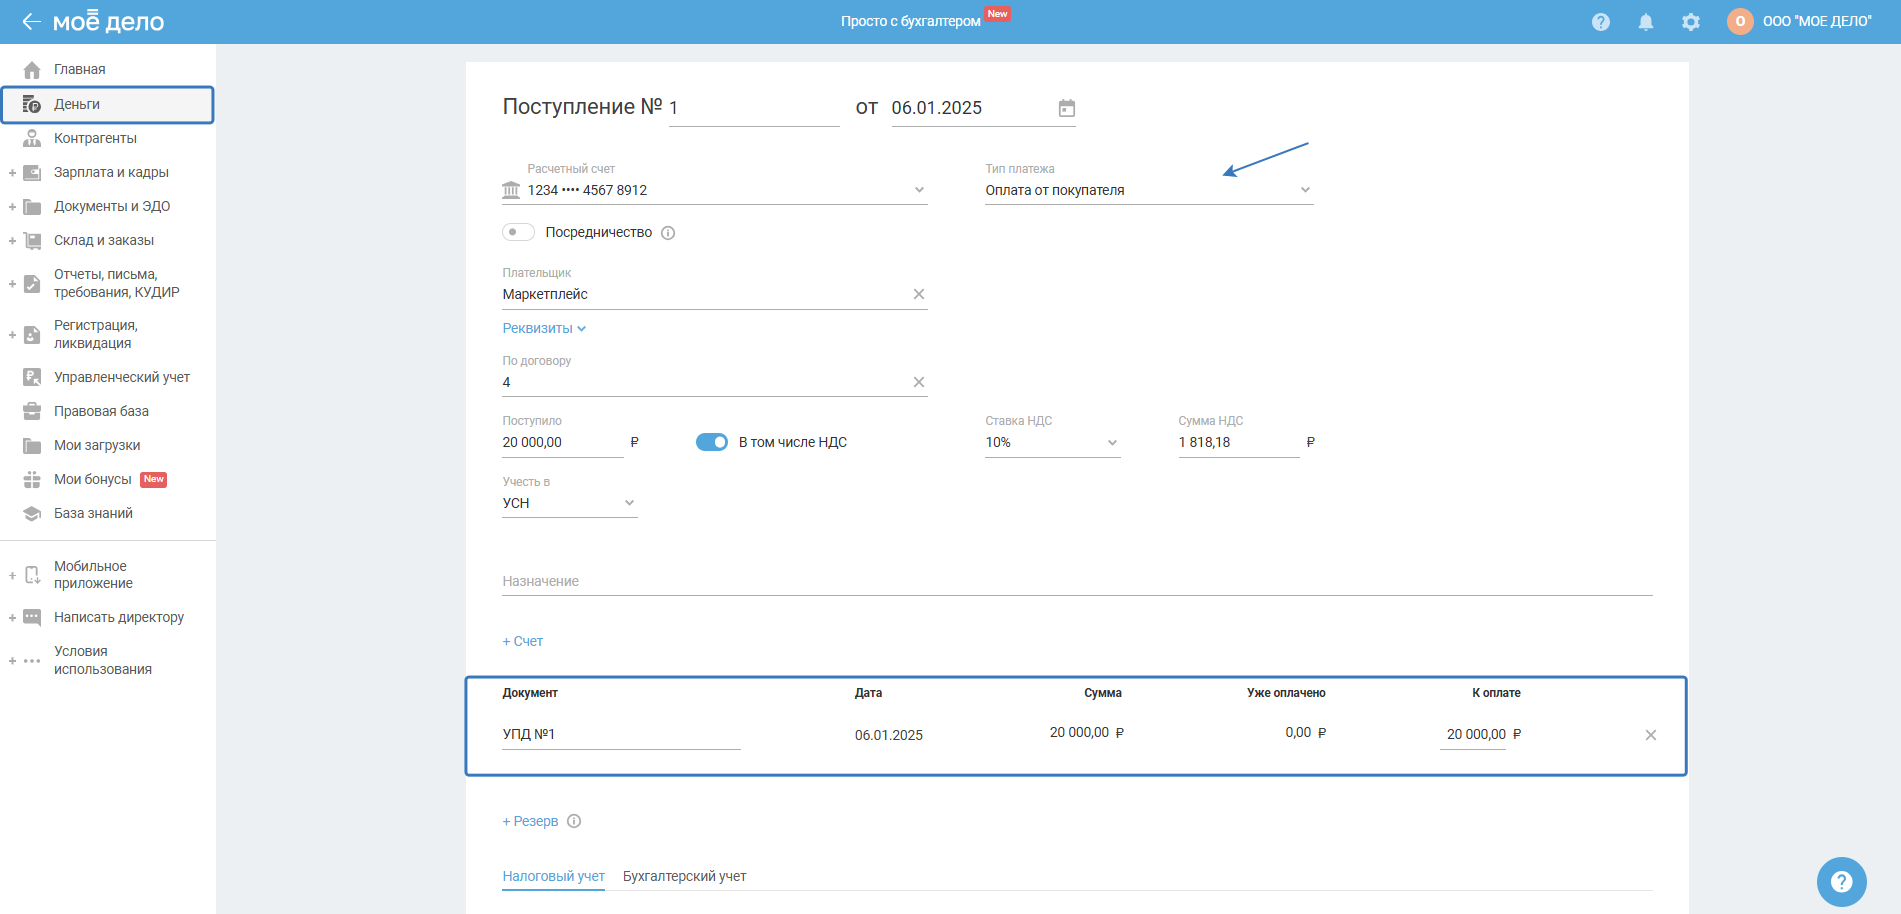Open the round help chat button
This screenshot has width=1901, height=914.
(1841, 881)
